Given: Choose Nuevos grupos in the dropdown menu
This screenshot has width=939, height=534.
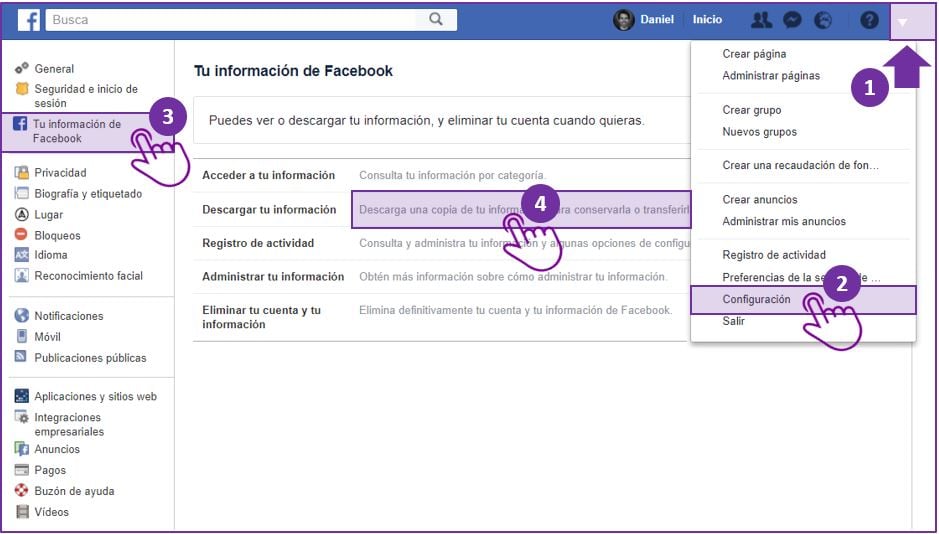Looking at the screenshot, I should click(759, 132).
